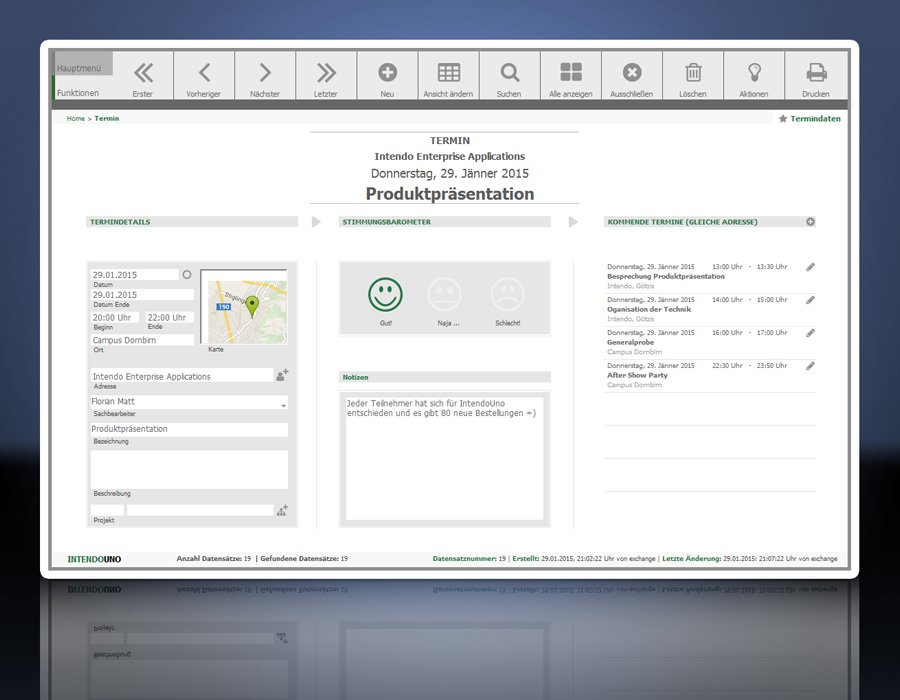
Task: Select the Gut! happy smiley
Action: point(385,294)
